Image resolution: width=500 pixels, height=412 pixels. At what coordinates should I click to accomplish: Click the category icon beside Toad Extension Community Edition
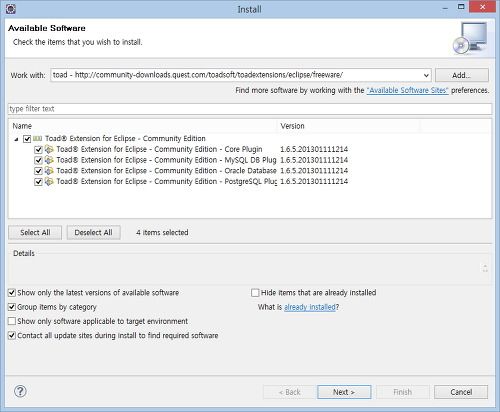click(38, 138)
